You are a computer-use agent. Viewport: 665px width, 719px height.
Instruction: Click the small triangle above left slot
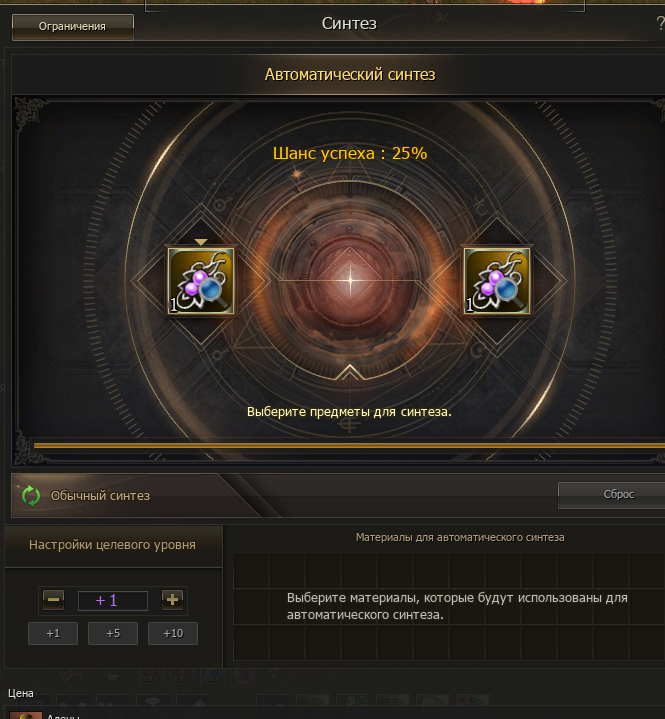(x=201, y=242)
